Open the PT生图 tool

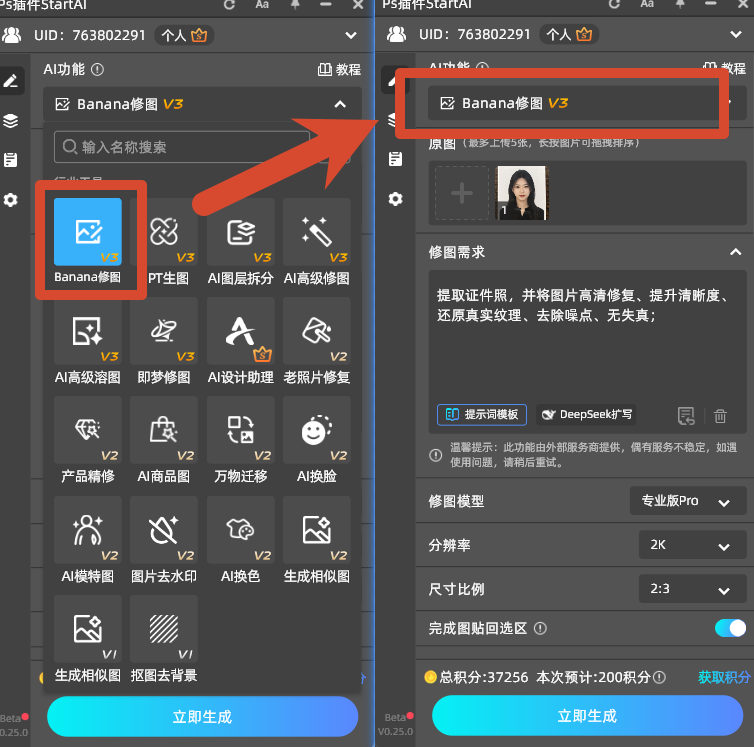point(164,232)
